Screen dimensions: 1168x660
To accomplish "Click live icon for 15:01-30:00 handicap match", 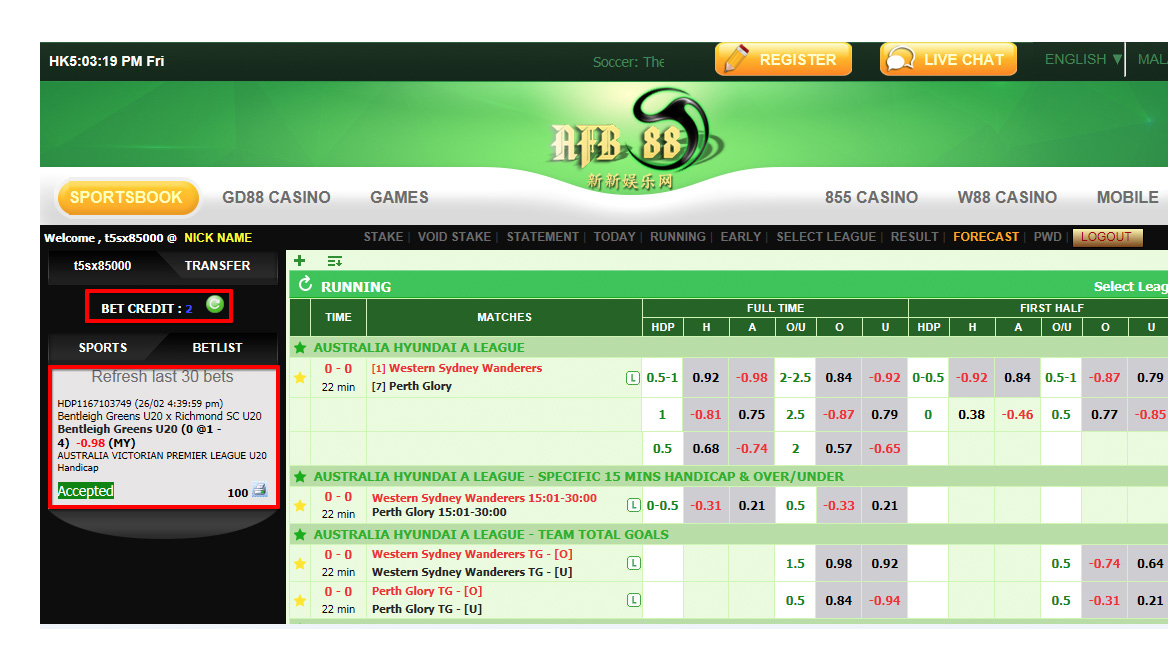I will coord(632,505).
